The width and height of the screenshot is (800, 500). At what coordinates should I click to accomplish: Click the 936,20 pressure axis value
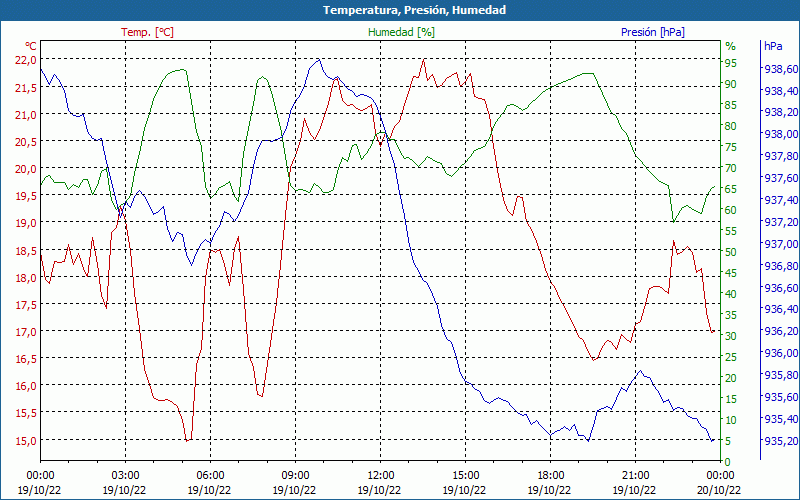coord(781,331)
